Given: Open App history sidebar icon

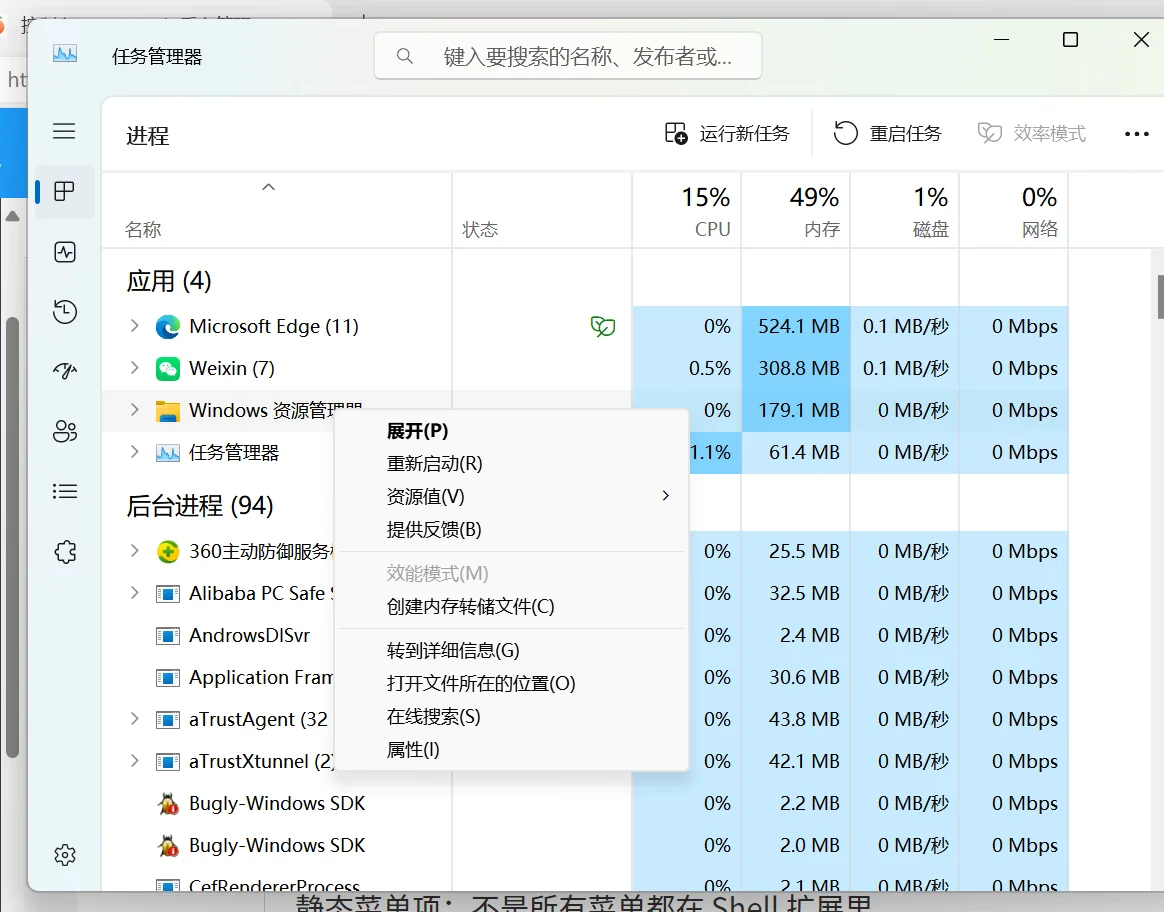Looking at the screenshot, I should [65, 312].
